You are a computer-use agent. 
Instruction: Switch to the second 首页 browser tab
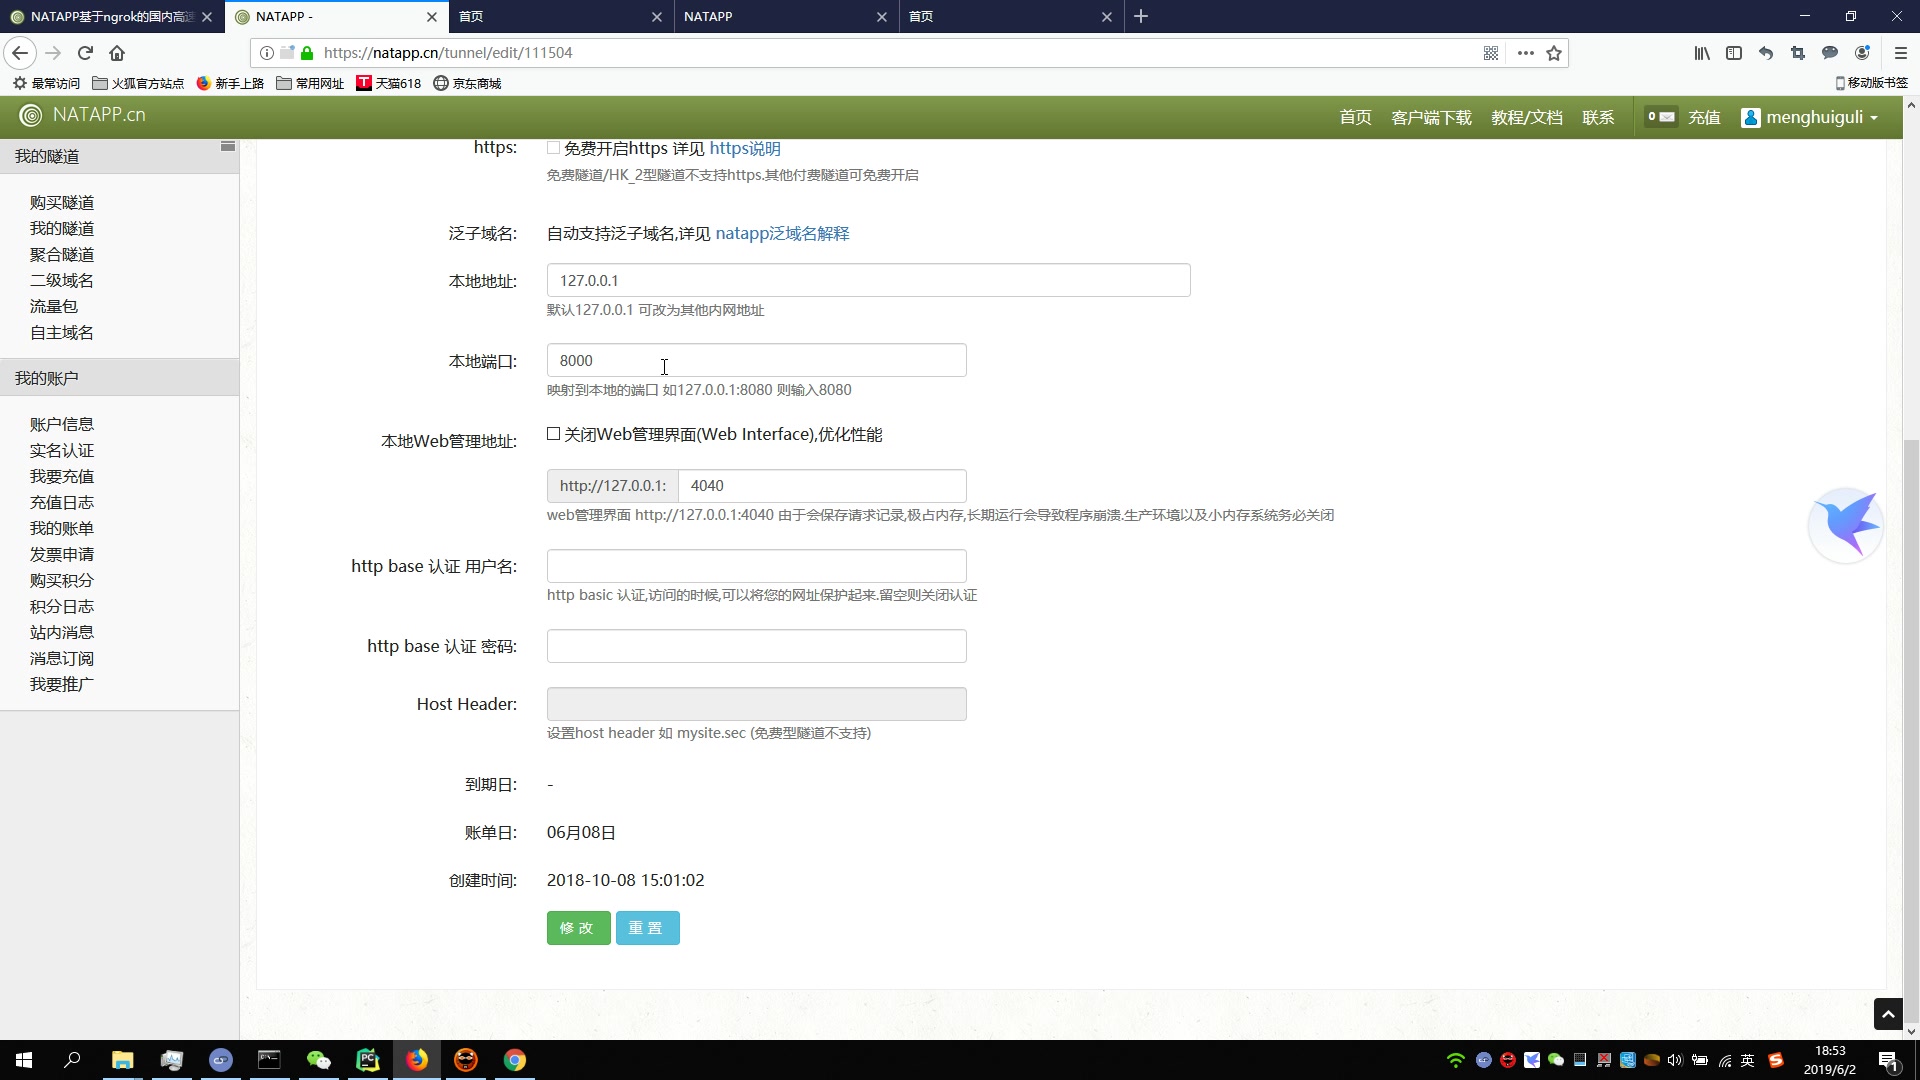pos(1010,16)
